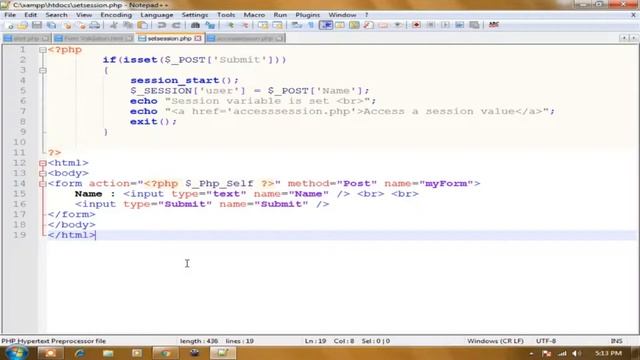Click the Close All toolbar icon
Image resolution: width=640 pixels, height=360 pixels.
pos(82,25)
